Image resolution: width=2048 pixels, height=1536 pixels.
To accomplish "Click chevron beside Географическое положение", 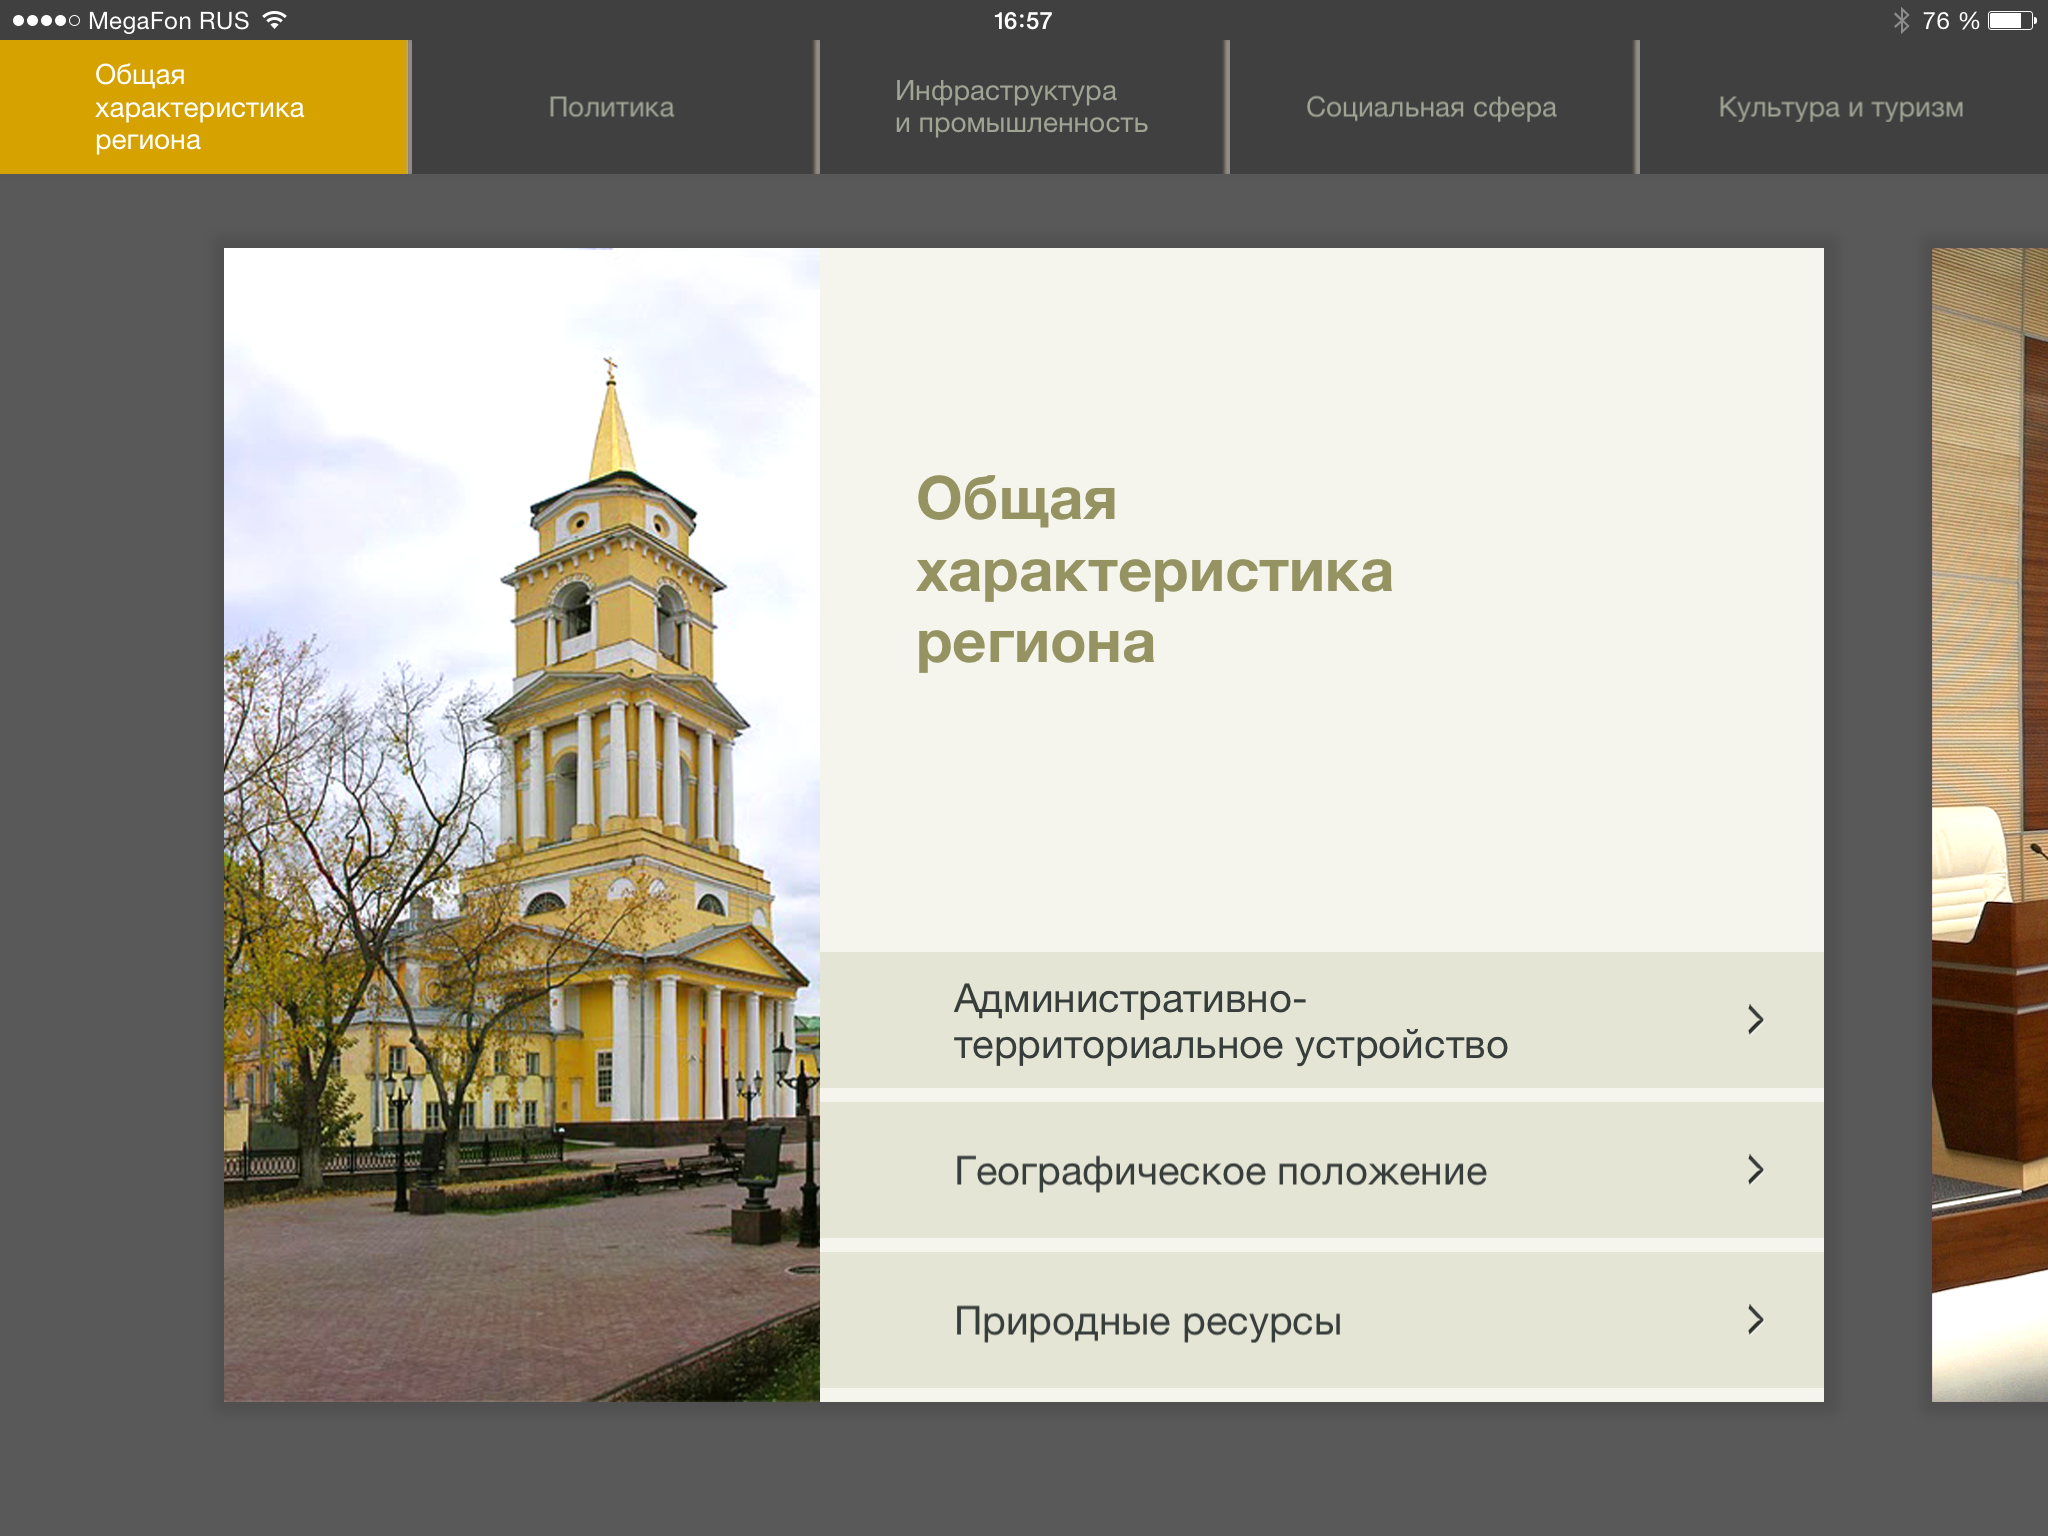I will [x=1755, y=1170].
